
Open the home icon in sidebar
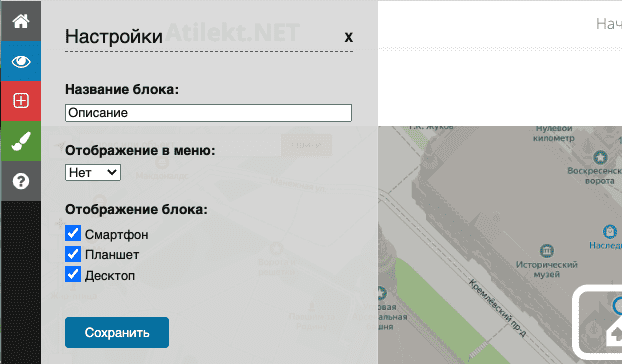click(x=21, y=21)
